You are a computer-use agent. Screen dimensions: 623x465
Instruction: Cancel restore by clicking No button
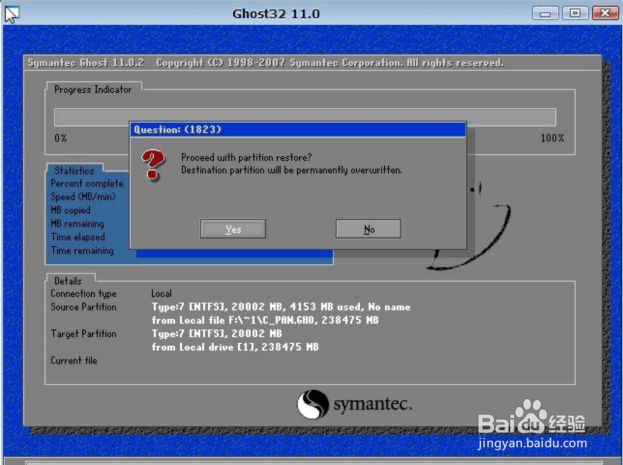[368, 229]
